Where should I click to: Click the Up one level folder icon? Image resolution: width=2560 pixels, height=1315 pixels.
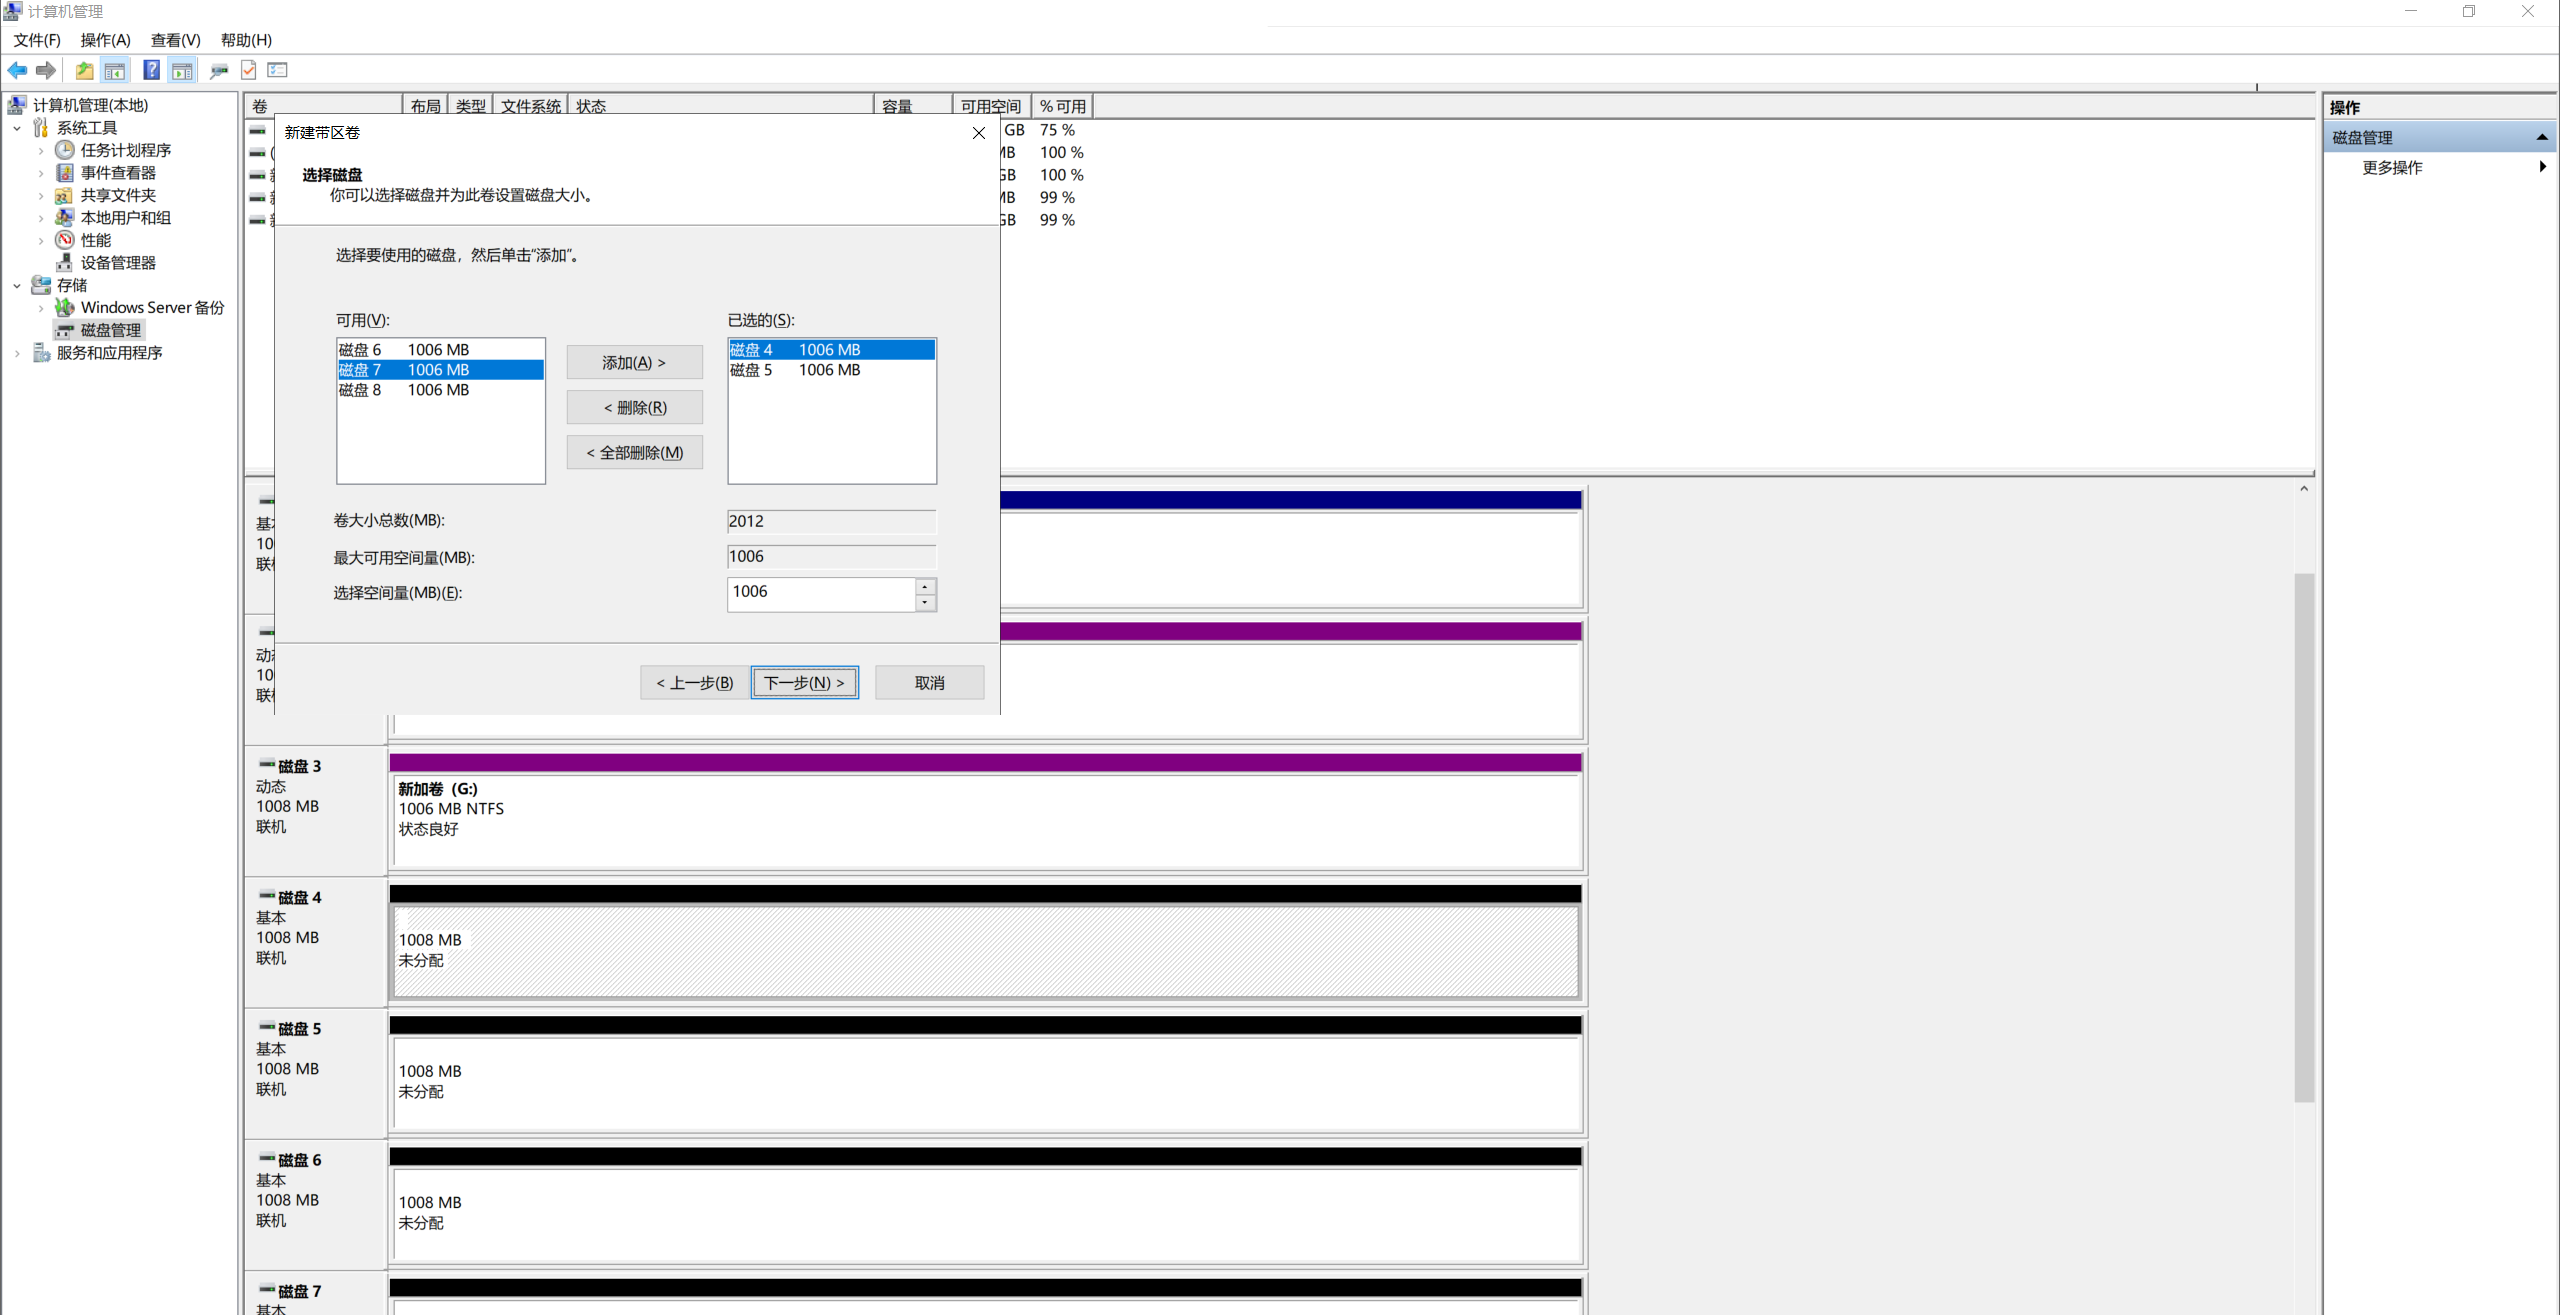point(84,70)
